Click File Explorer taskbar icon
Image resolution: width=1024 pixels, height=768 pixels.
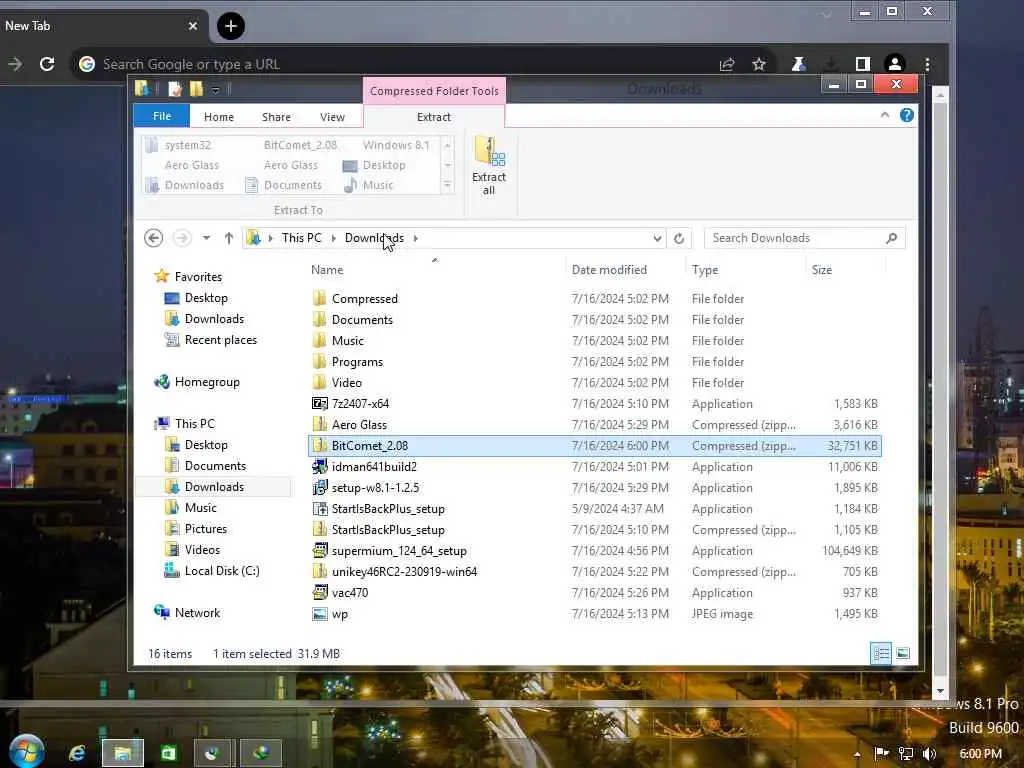122,754
